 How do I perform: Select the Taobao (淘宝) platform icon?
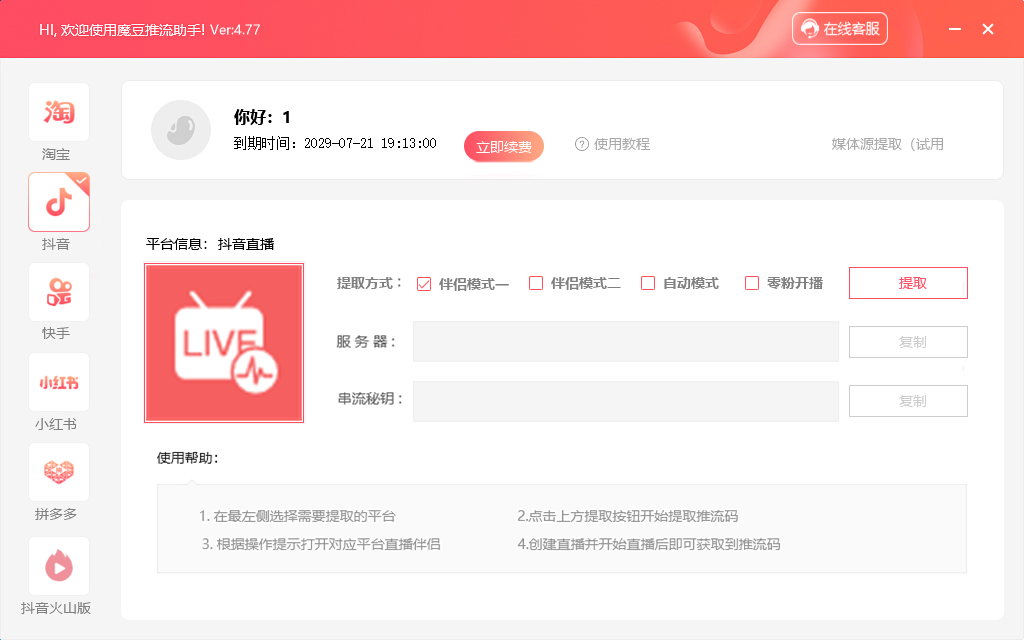[59, 112]
